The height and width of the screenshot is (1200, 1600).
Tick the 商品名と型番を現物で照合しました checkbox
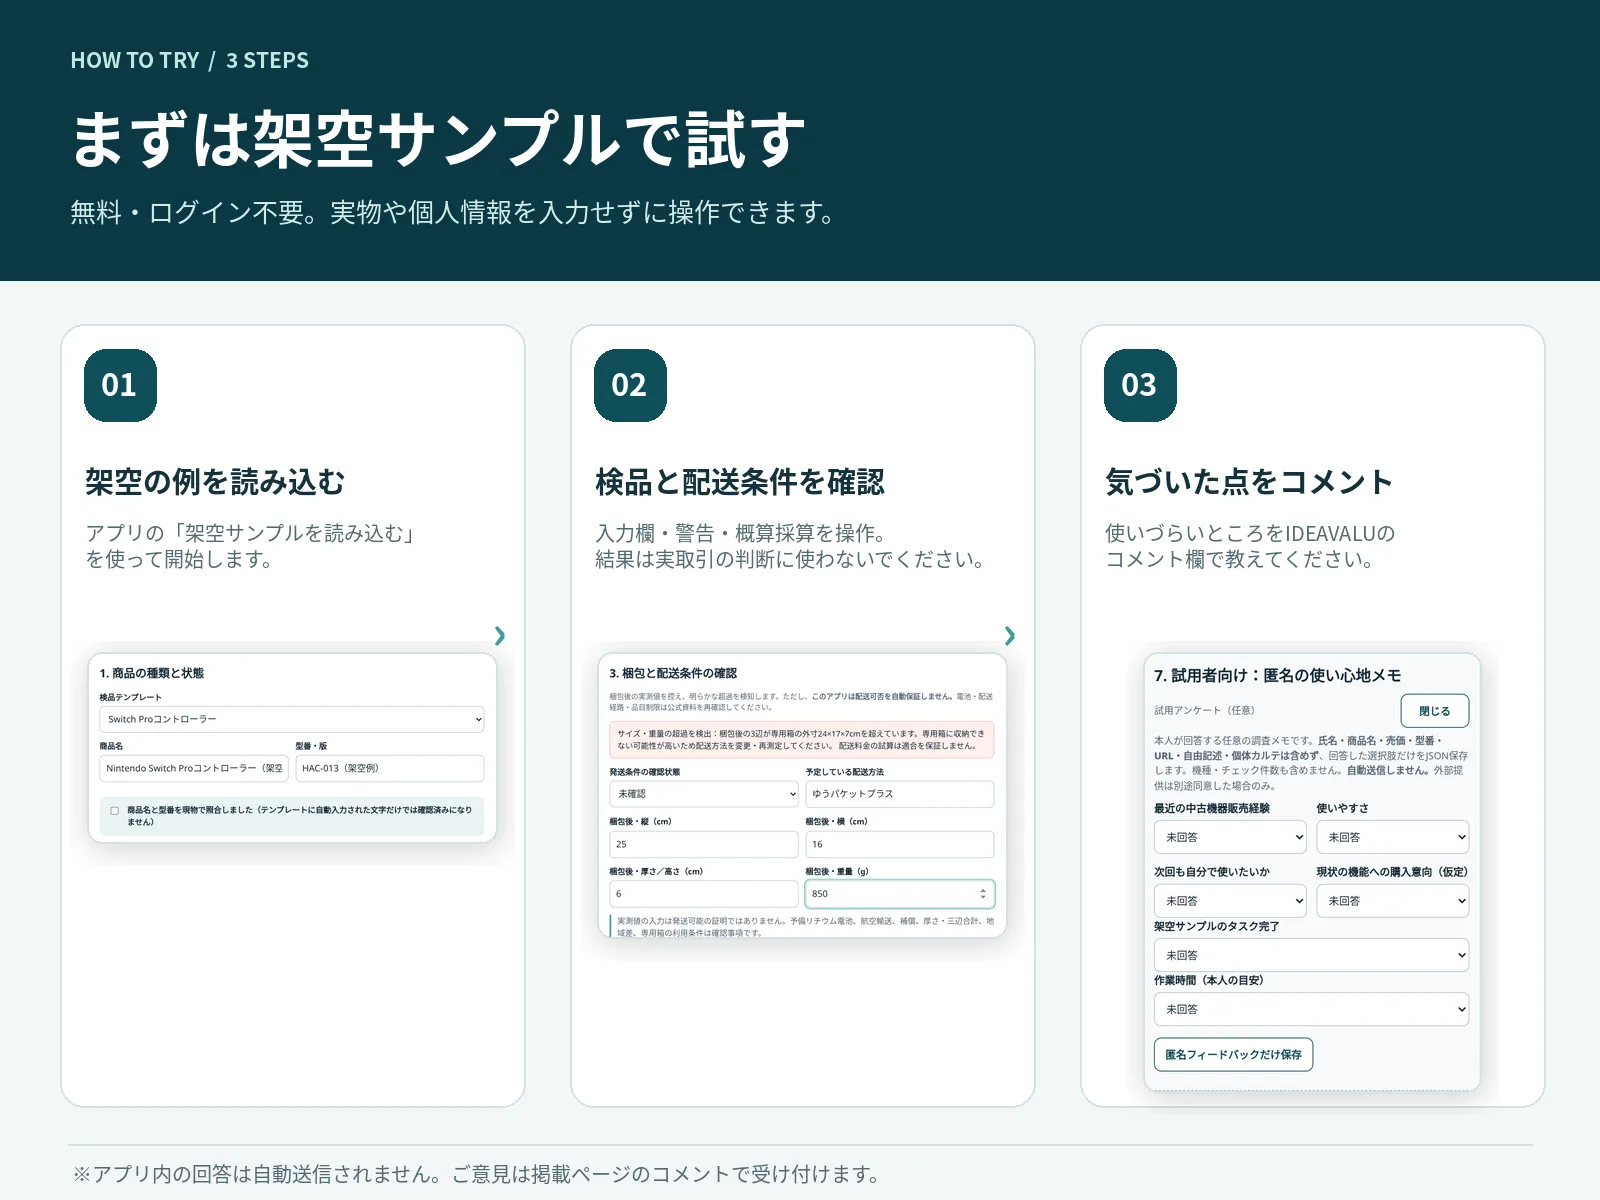pos(115,811)
